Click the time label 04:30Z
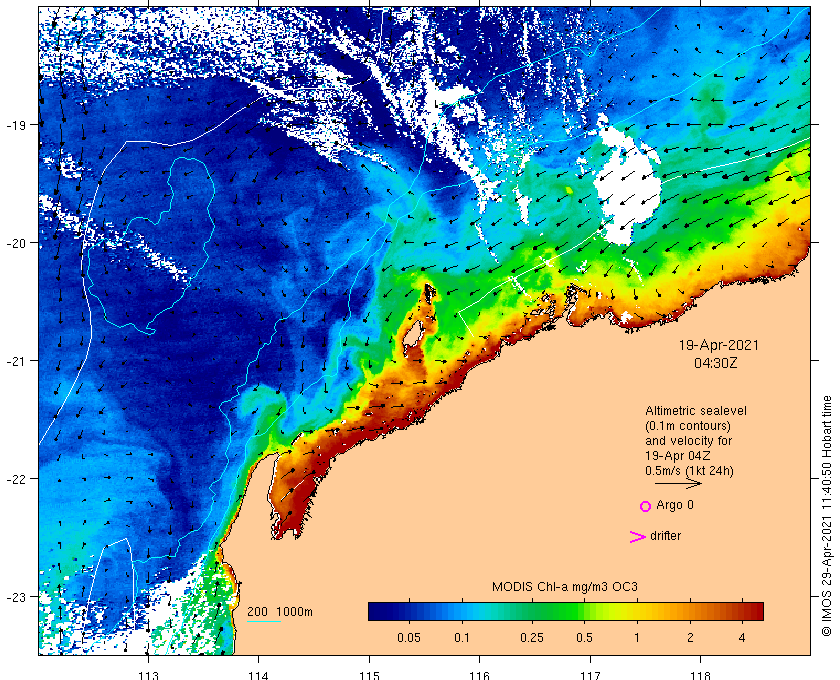This screenshot has width=840, height=680. coord(716,363)
